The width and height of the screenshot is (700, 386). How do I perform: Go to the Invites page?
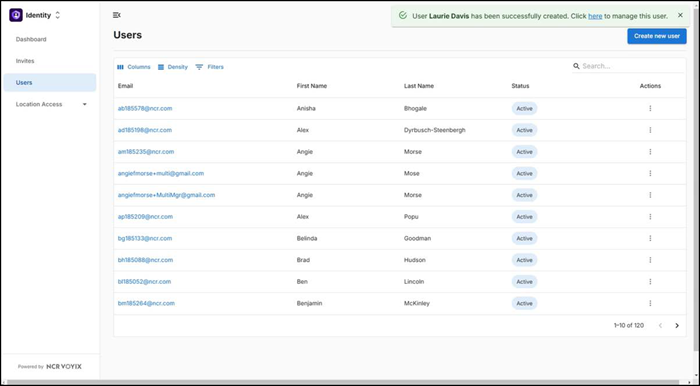click(x=25, y=61)
